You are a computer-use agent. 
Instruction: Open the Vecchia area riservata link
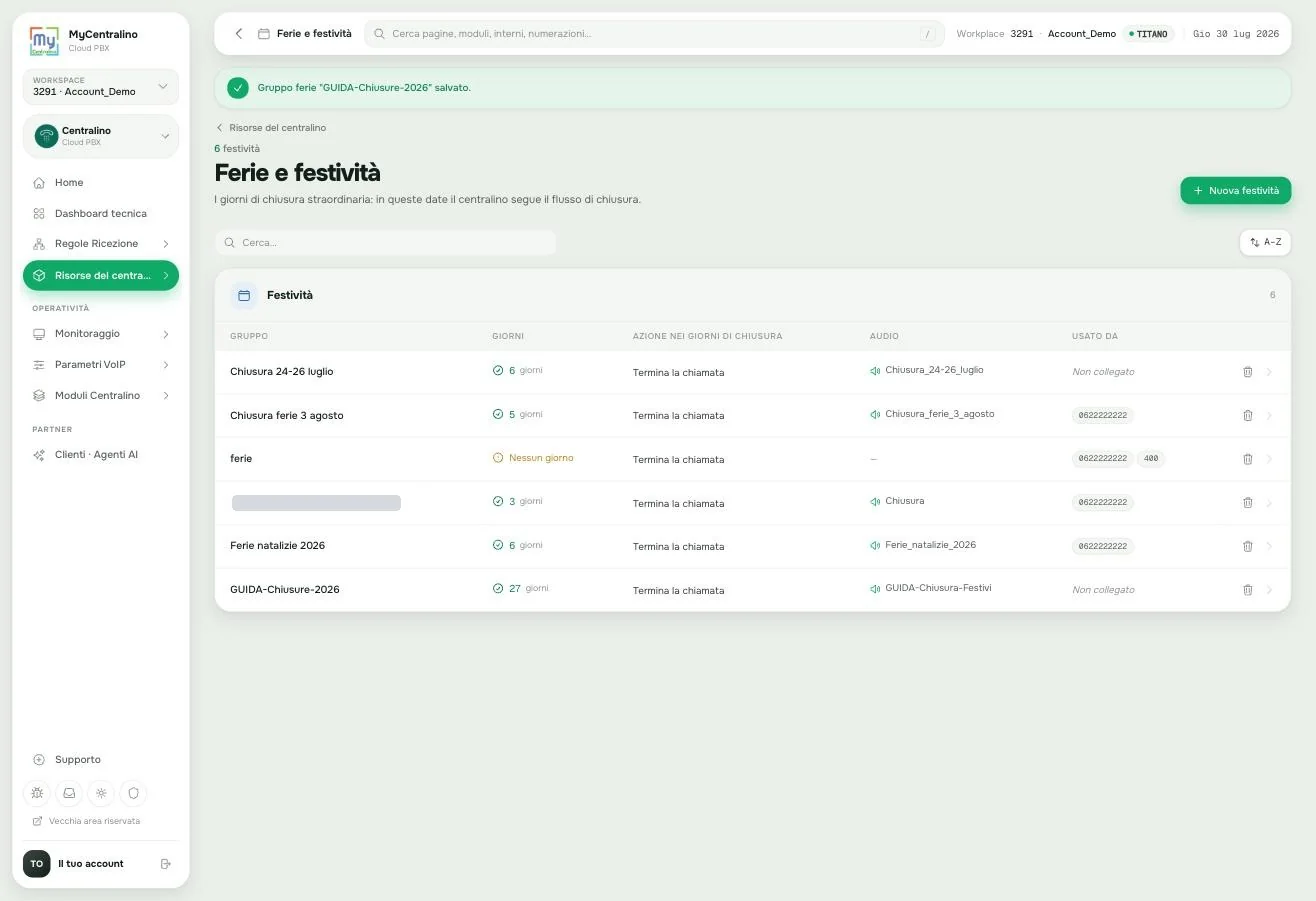(86, 821)
